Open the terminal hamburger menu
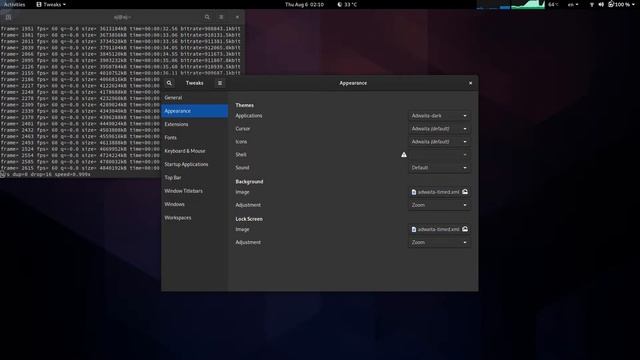The height and width of the screenshot is (360, 640). click(x=221, y=17)
